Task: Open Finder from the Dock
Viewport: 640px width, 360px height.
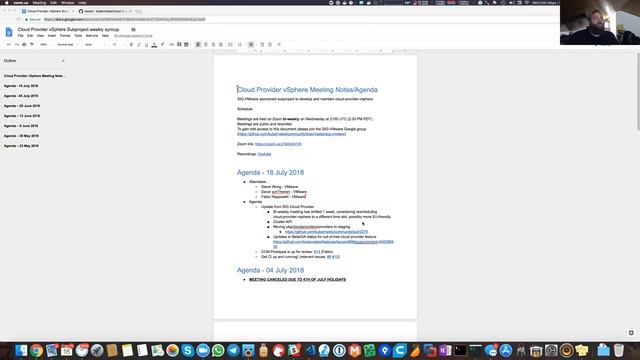Action: click(x=21, y=350)
